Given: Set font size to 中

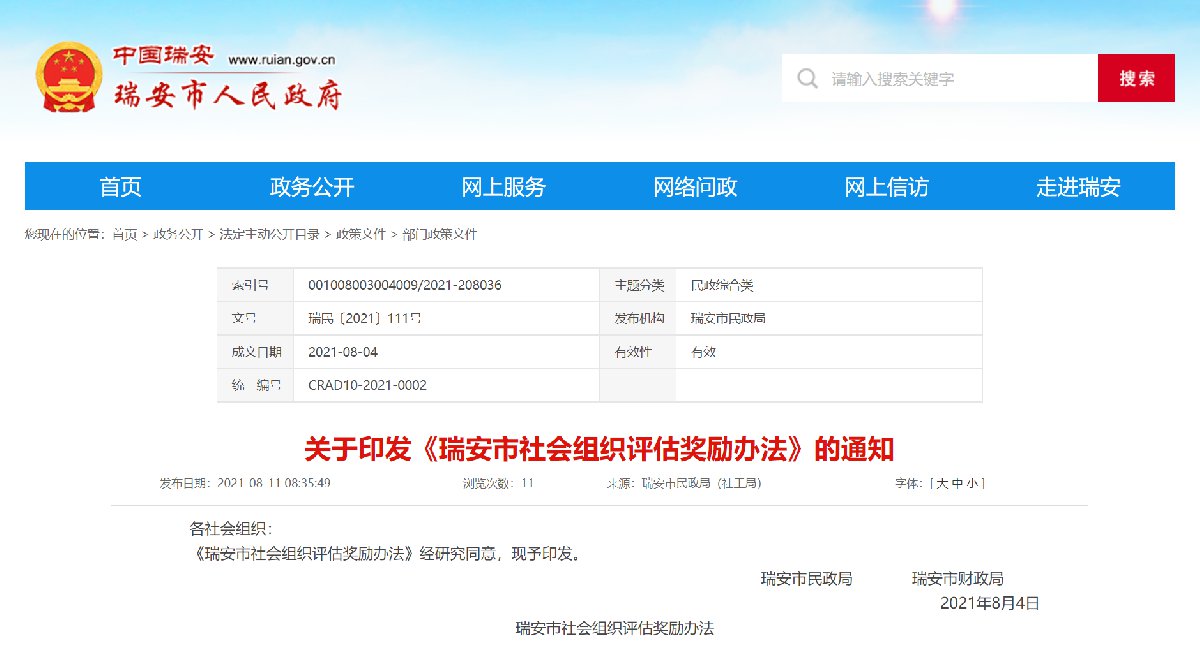Looking at the screenshot, I should tap(956, 483).
